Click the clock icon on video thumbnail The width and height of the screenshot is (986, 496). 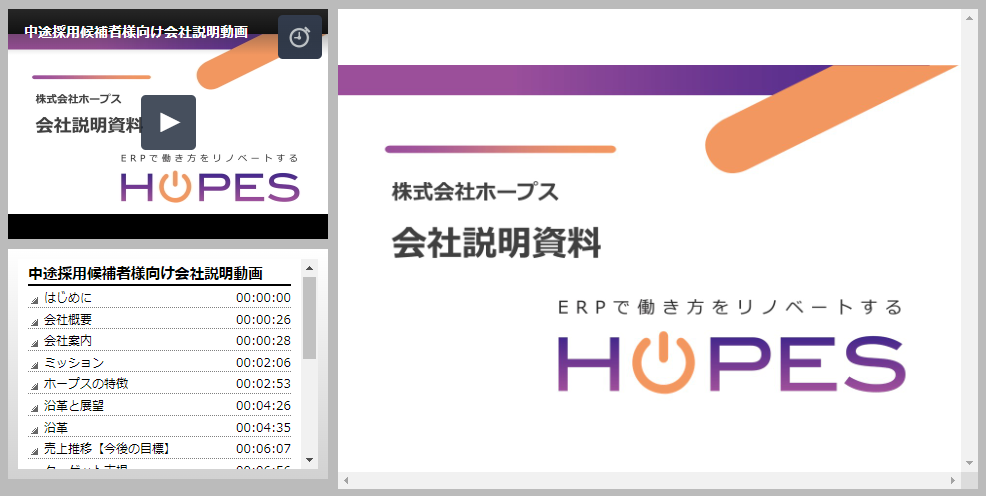tap(300, 37)
